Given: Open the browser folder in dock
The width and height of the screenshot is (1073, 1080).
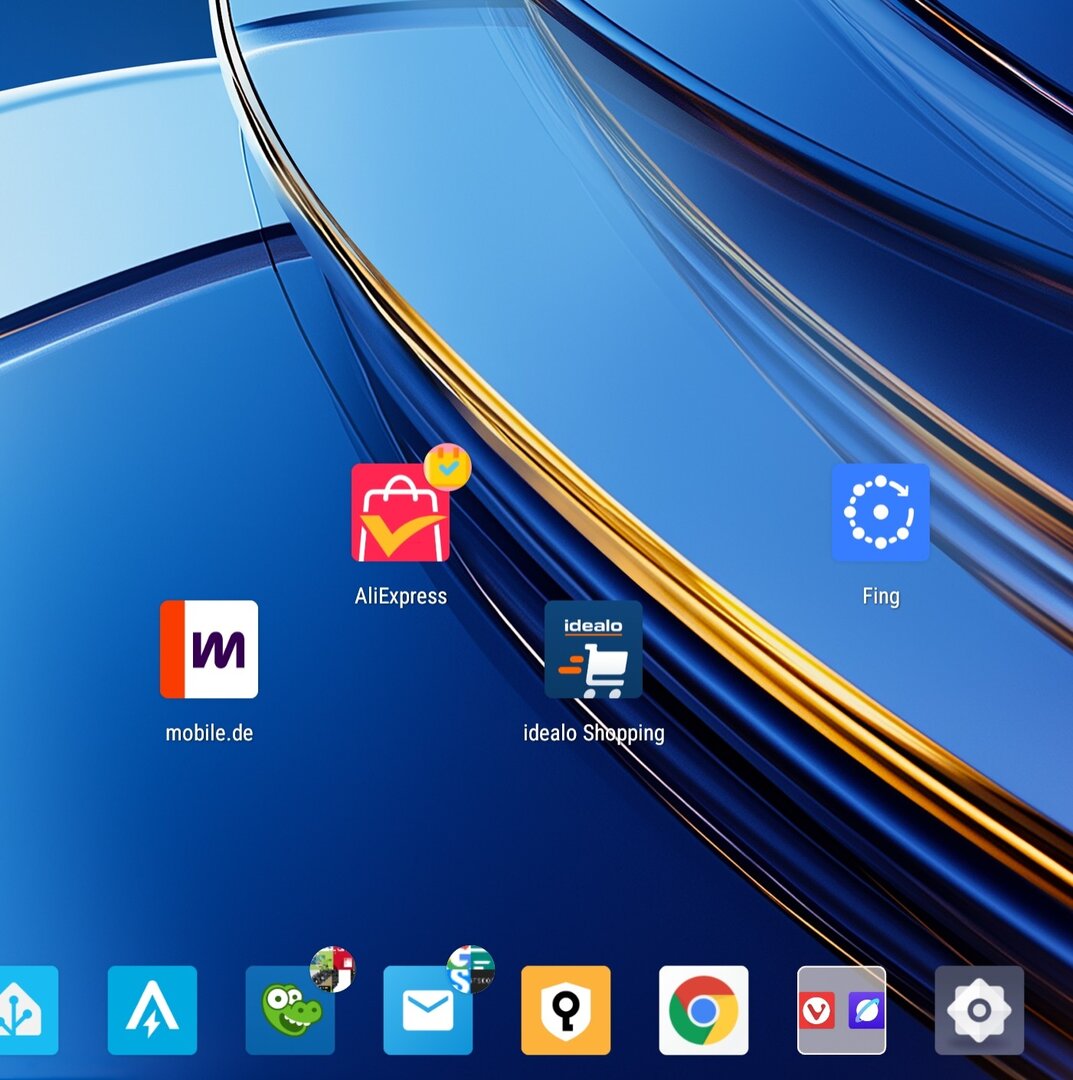Looking at the screenshot, I should click(x=841, y=1010).
